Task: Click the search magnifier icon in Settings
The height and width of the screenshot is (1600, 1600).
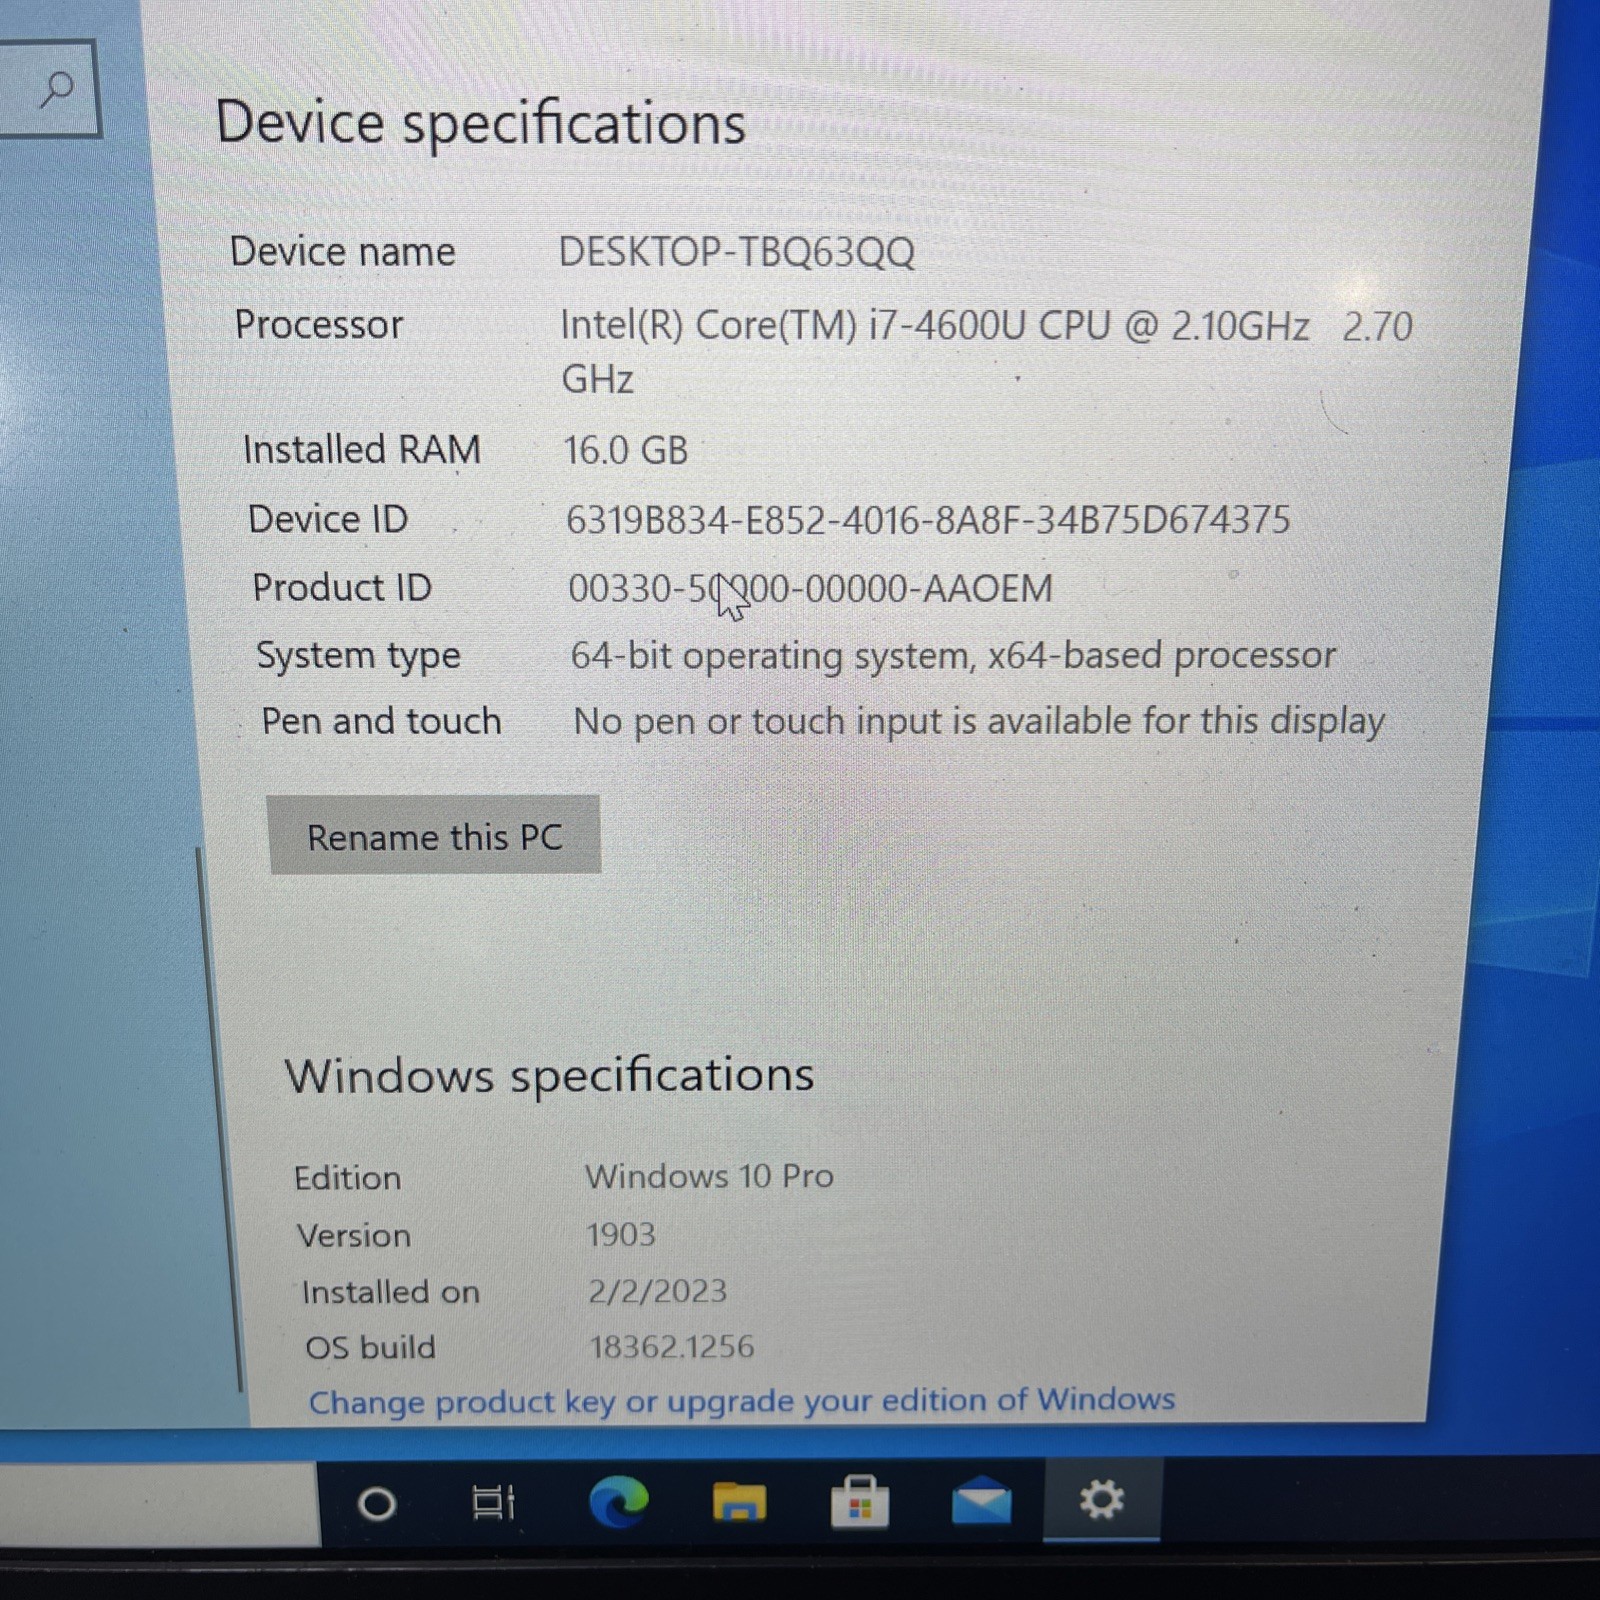Action: [56, 89]
